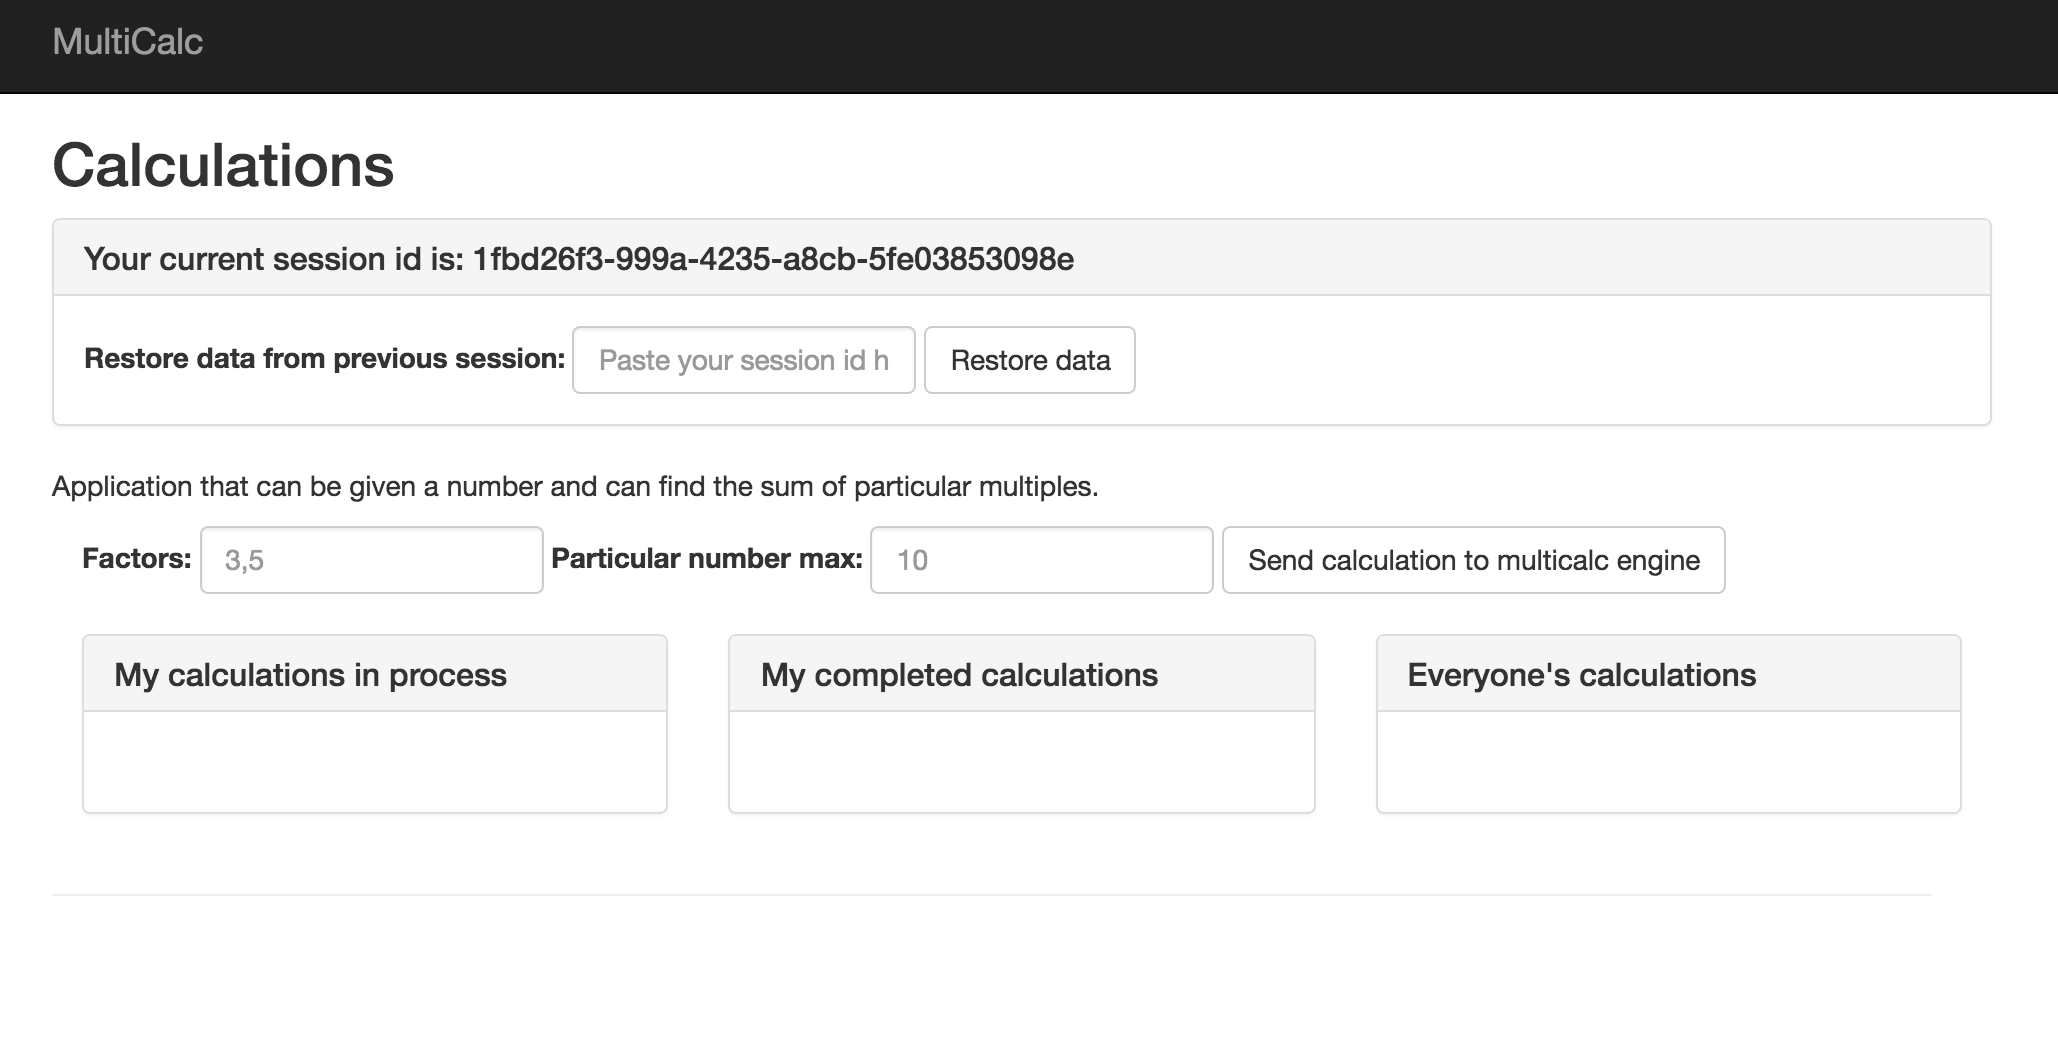Click My completed calculations panel heading
This screenshot has width=2058, height=1040.
point(959,675)
